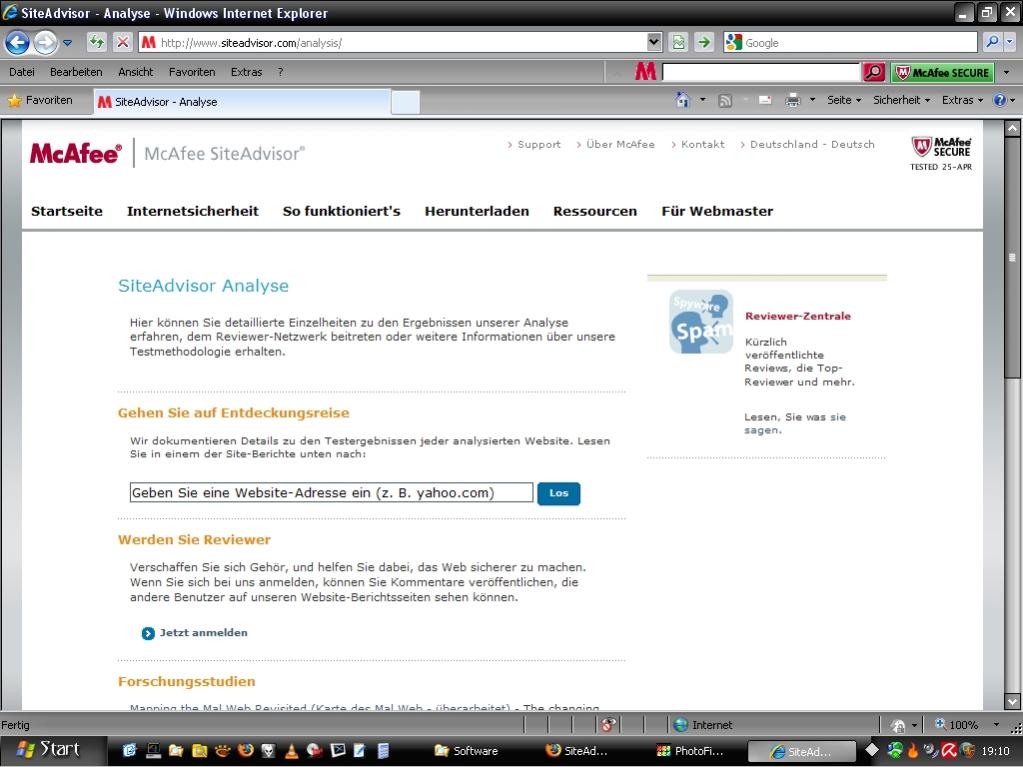Viewport: 1023px width, 767px height.
Task: Open McAfee toolbar options dropdown arrow
Action: [1006, 72]
